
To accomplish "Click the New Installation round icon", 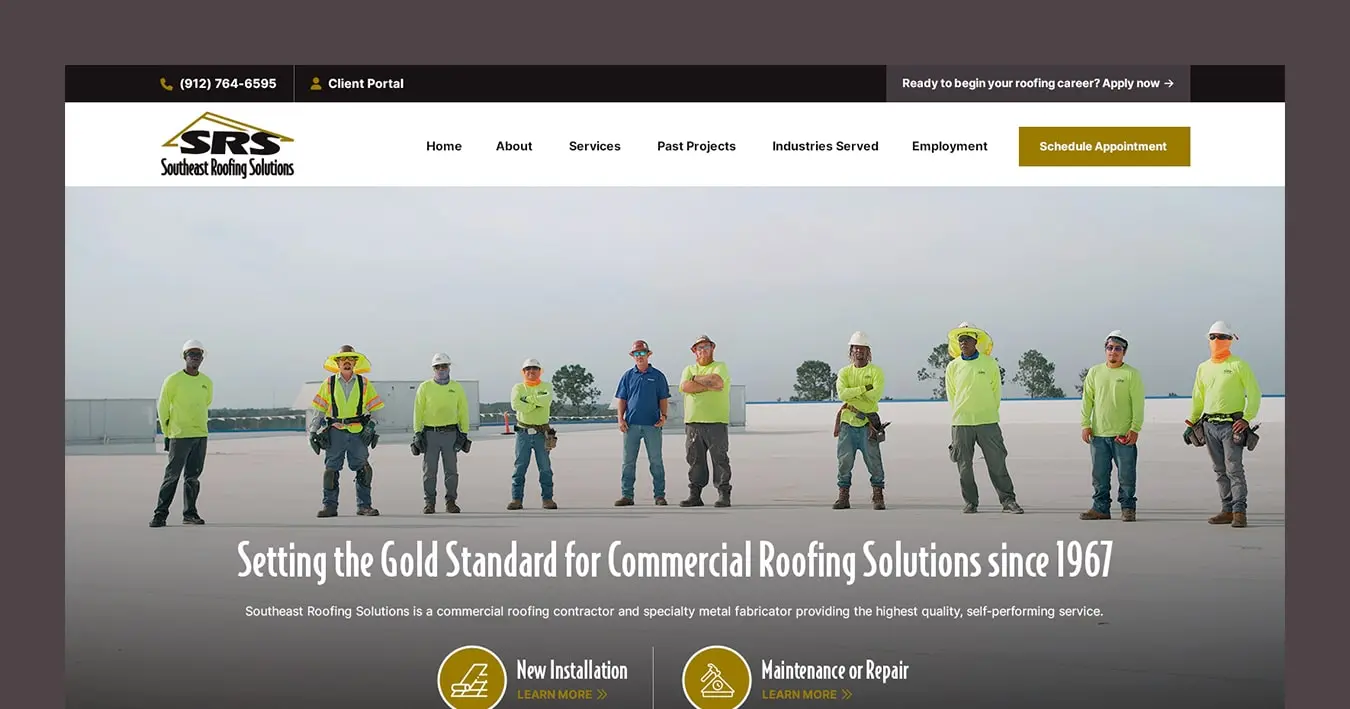I will click(472, 679).
